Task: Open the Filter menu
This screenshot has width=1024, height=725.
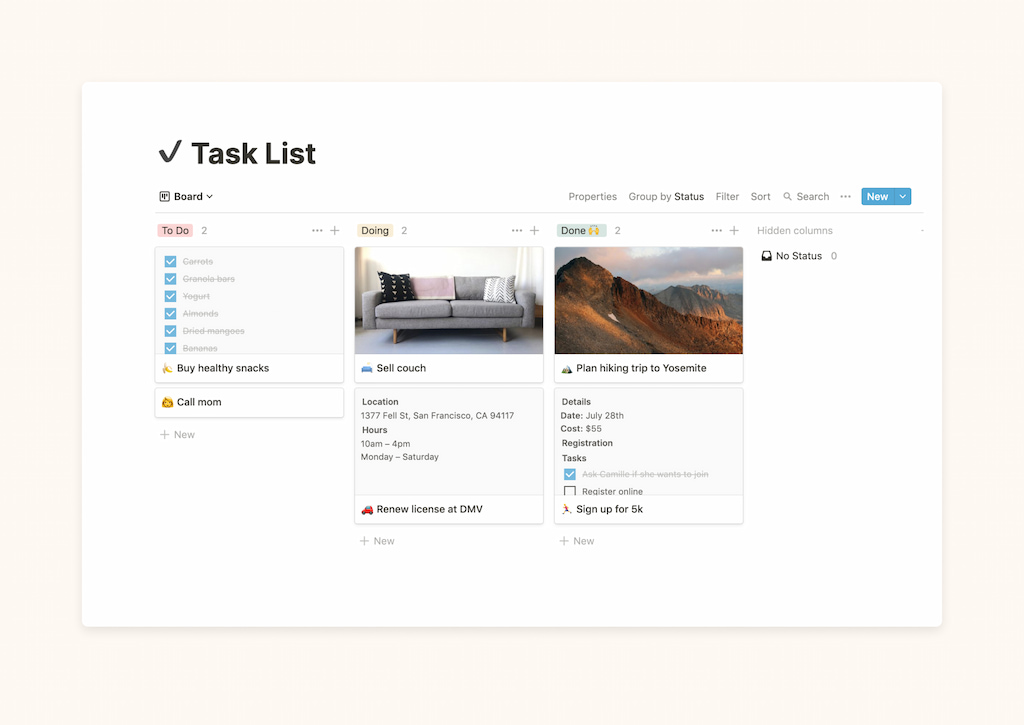Action: tap(727, 197)
